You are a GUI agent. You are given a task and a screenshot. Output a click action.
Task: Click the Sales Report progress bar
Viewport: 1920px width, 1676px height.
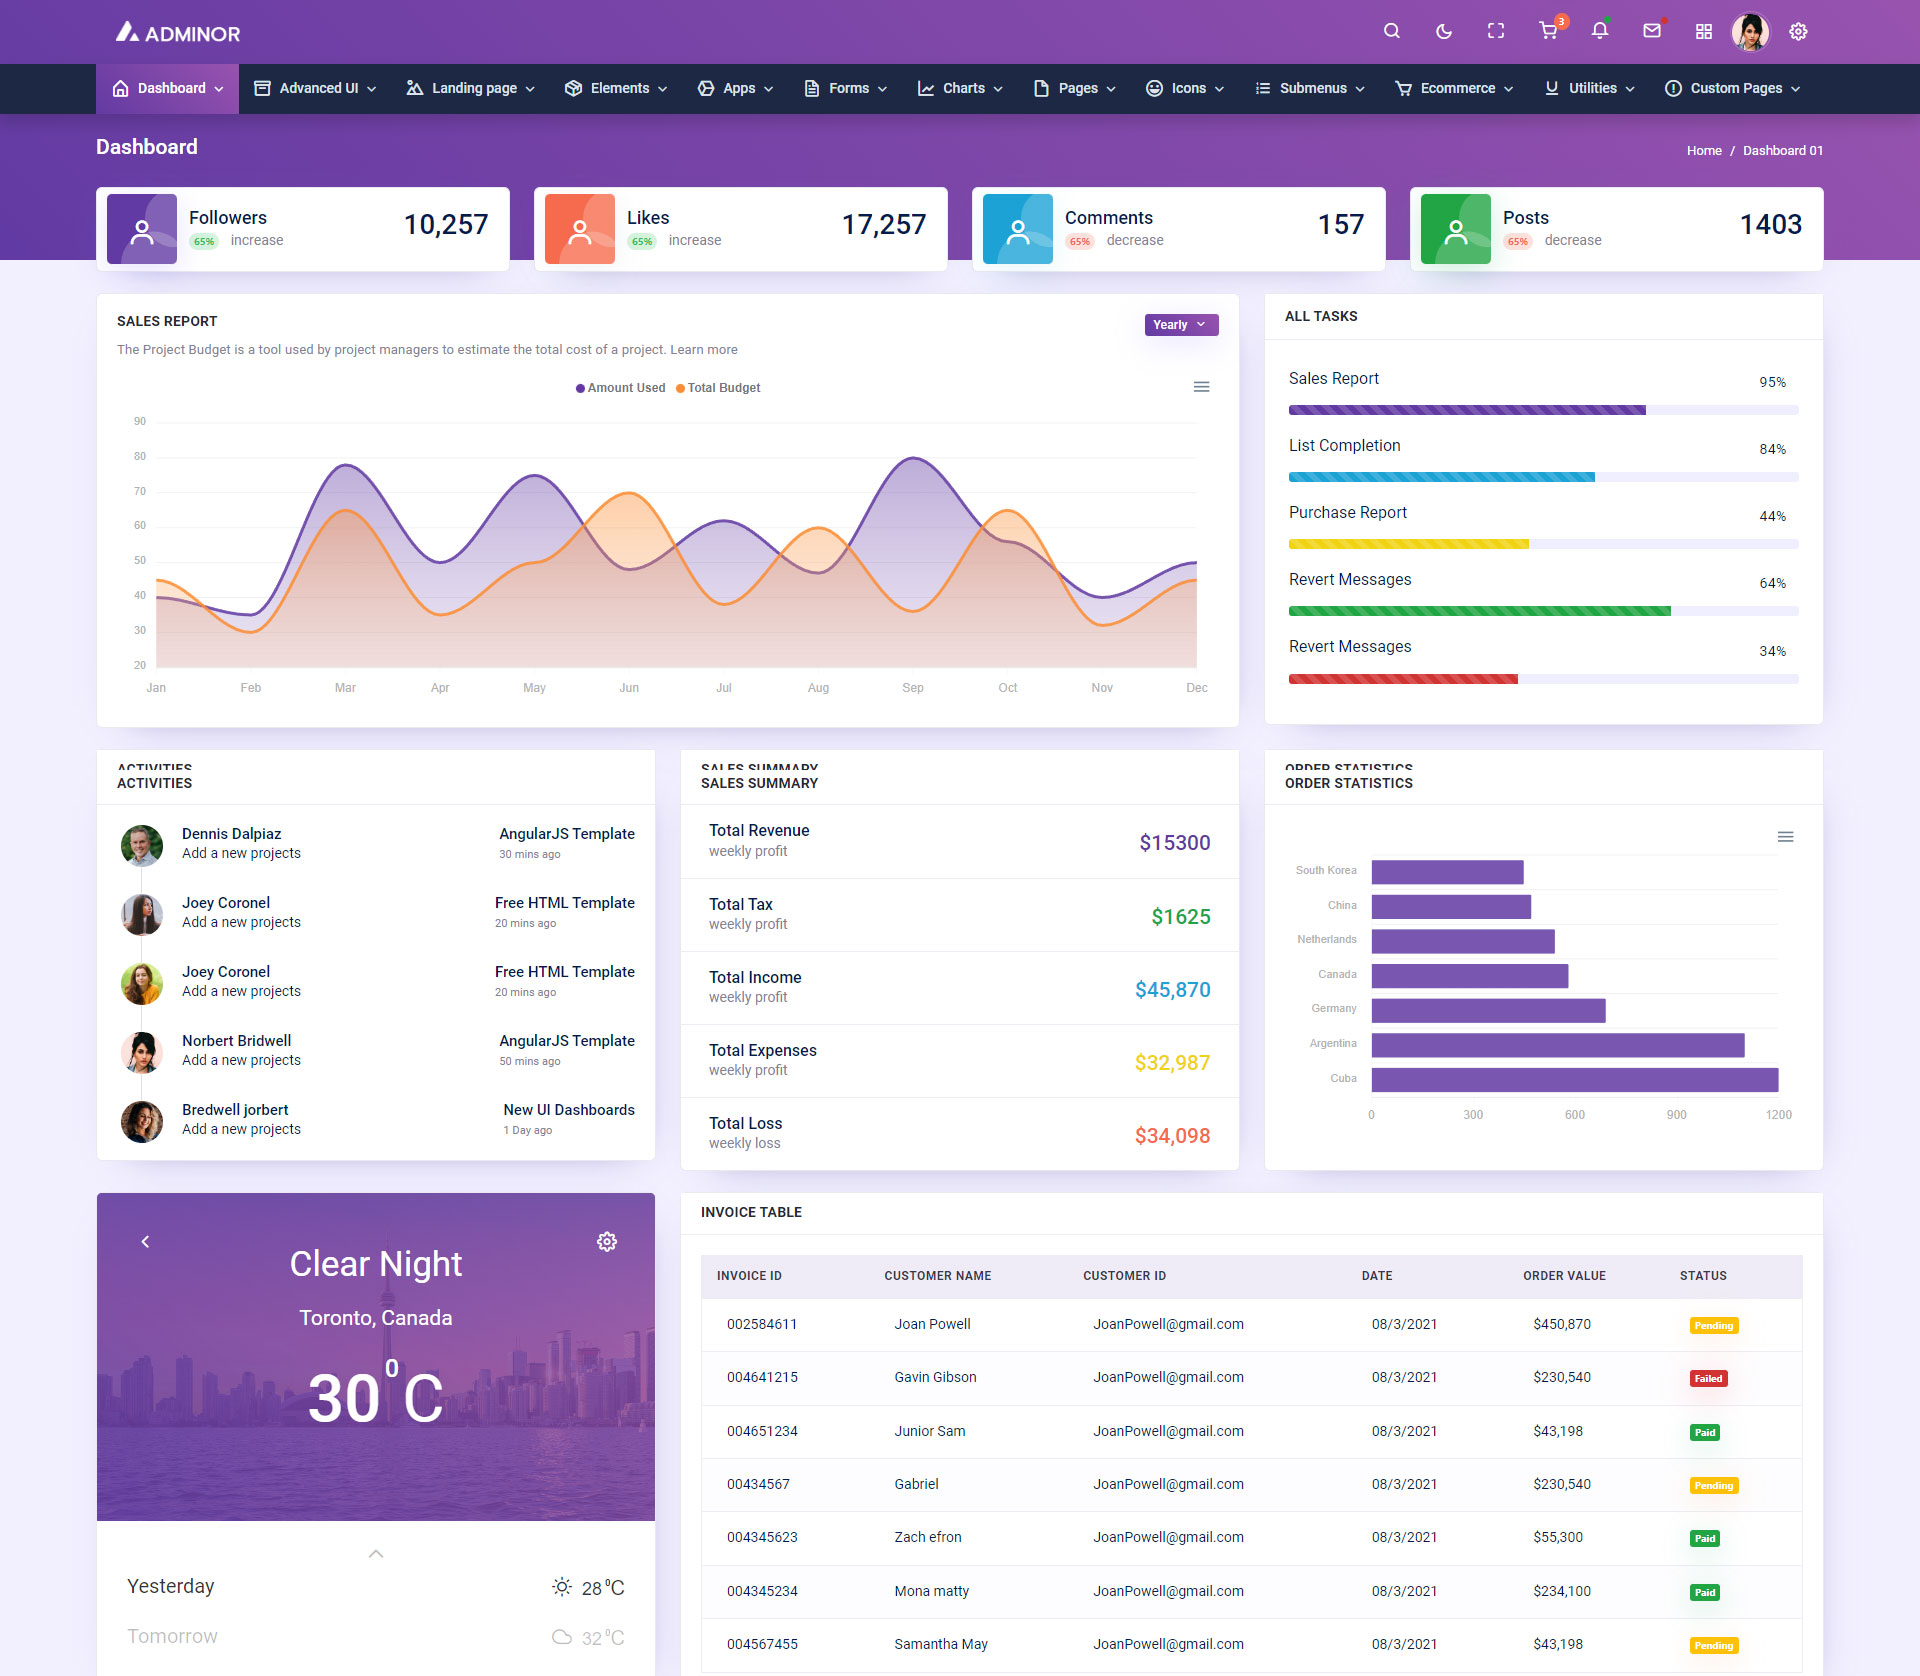coord(1542,410)
